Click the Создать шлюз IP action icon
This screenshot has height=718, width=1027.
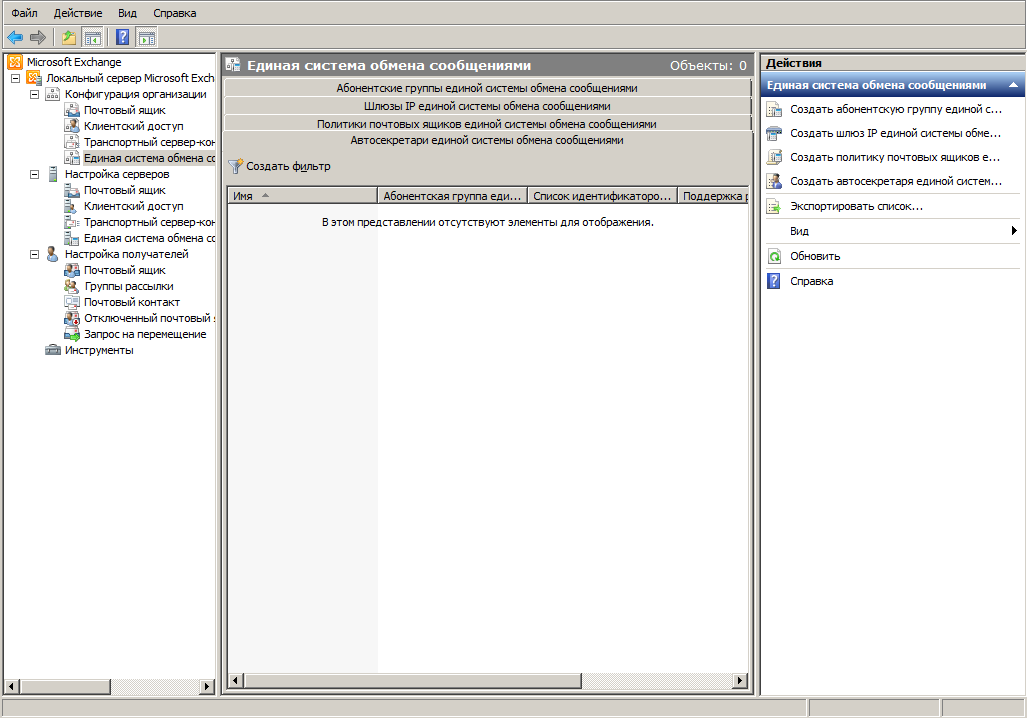coord(774,134)
